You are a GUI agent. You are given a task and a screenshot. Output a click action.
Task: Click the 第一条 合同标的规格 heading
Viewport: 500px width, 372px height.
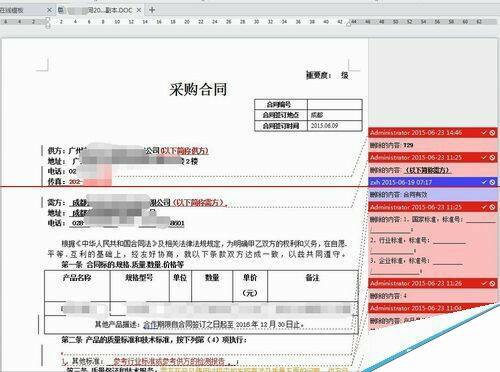pos(123,265)
